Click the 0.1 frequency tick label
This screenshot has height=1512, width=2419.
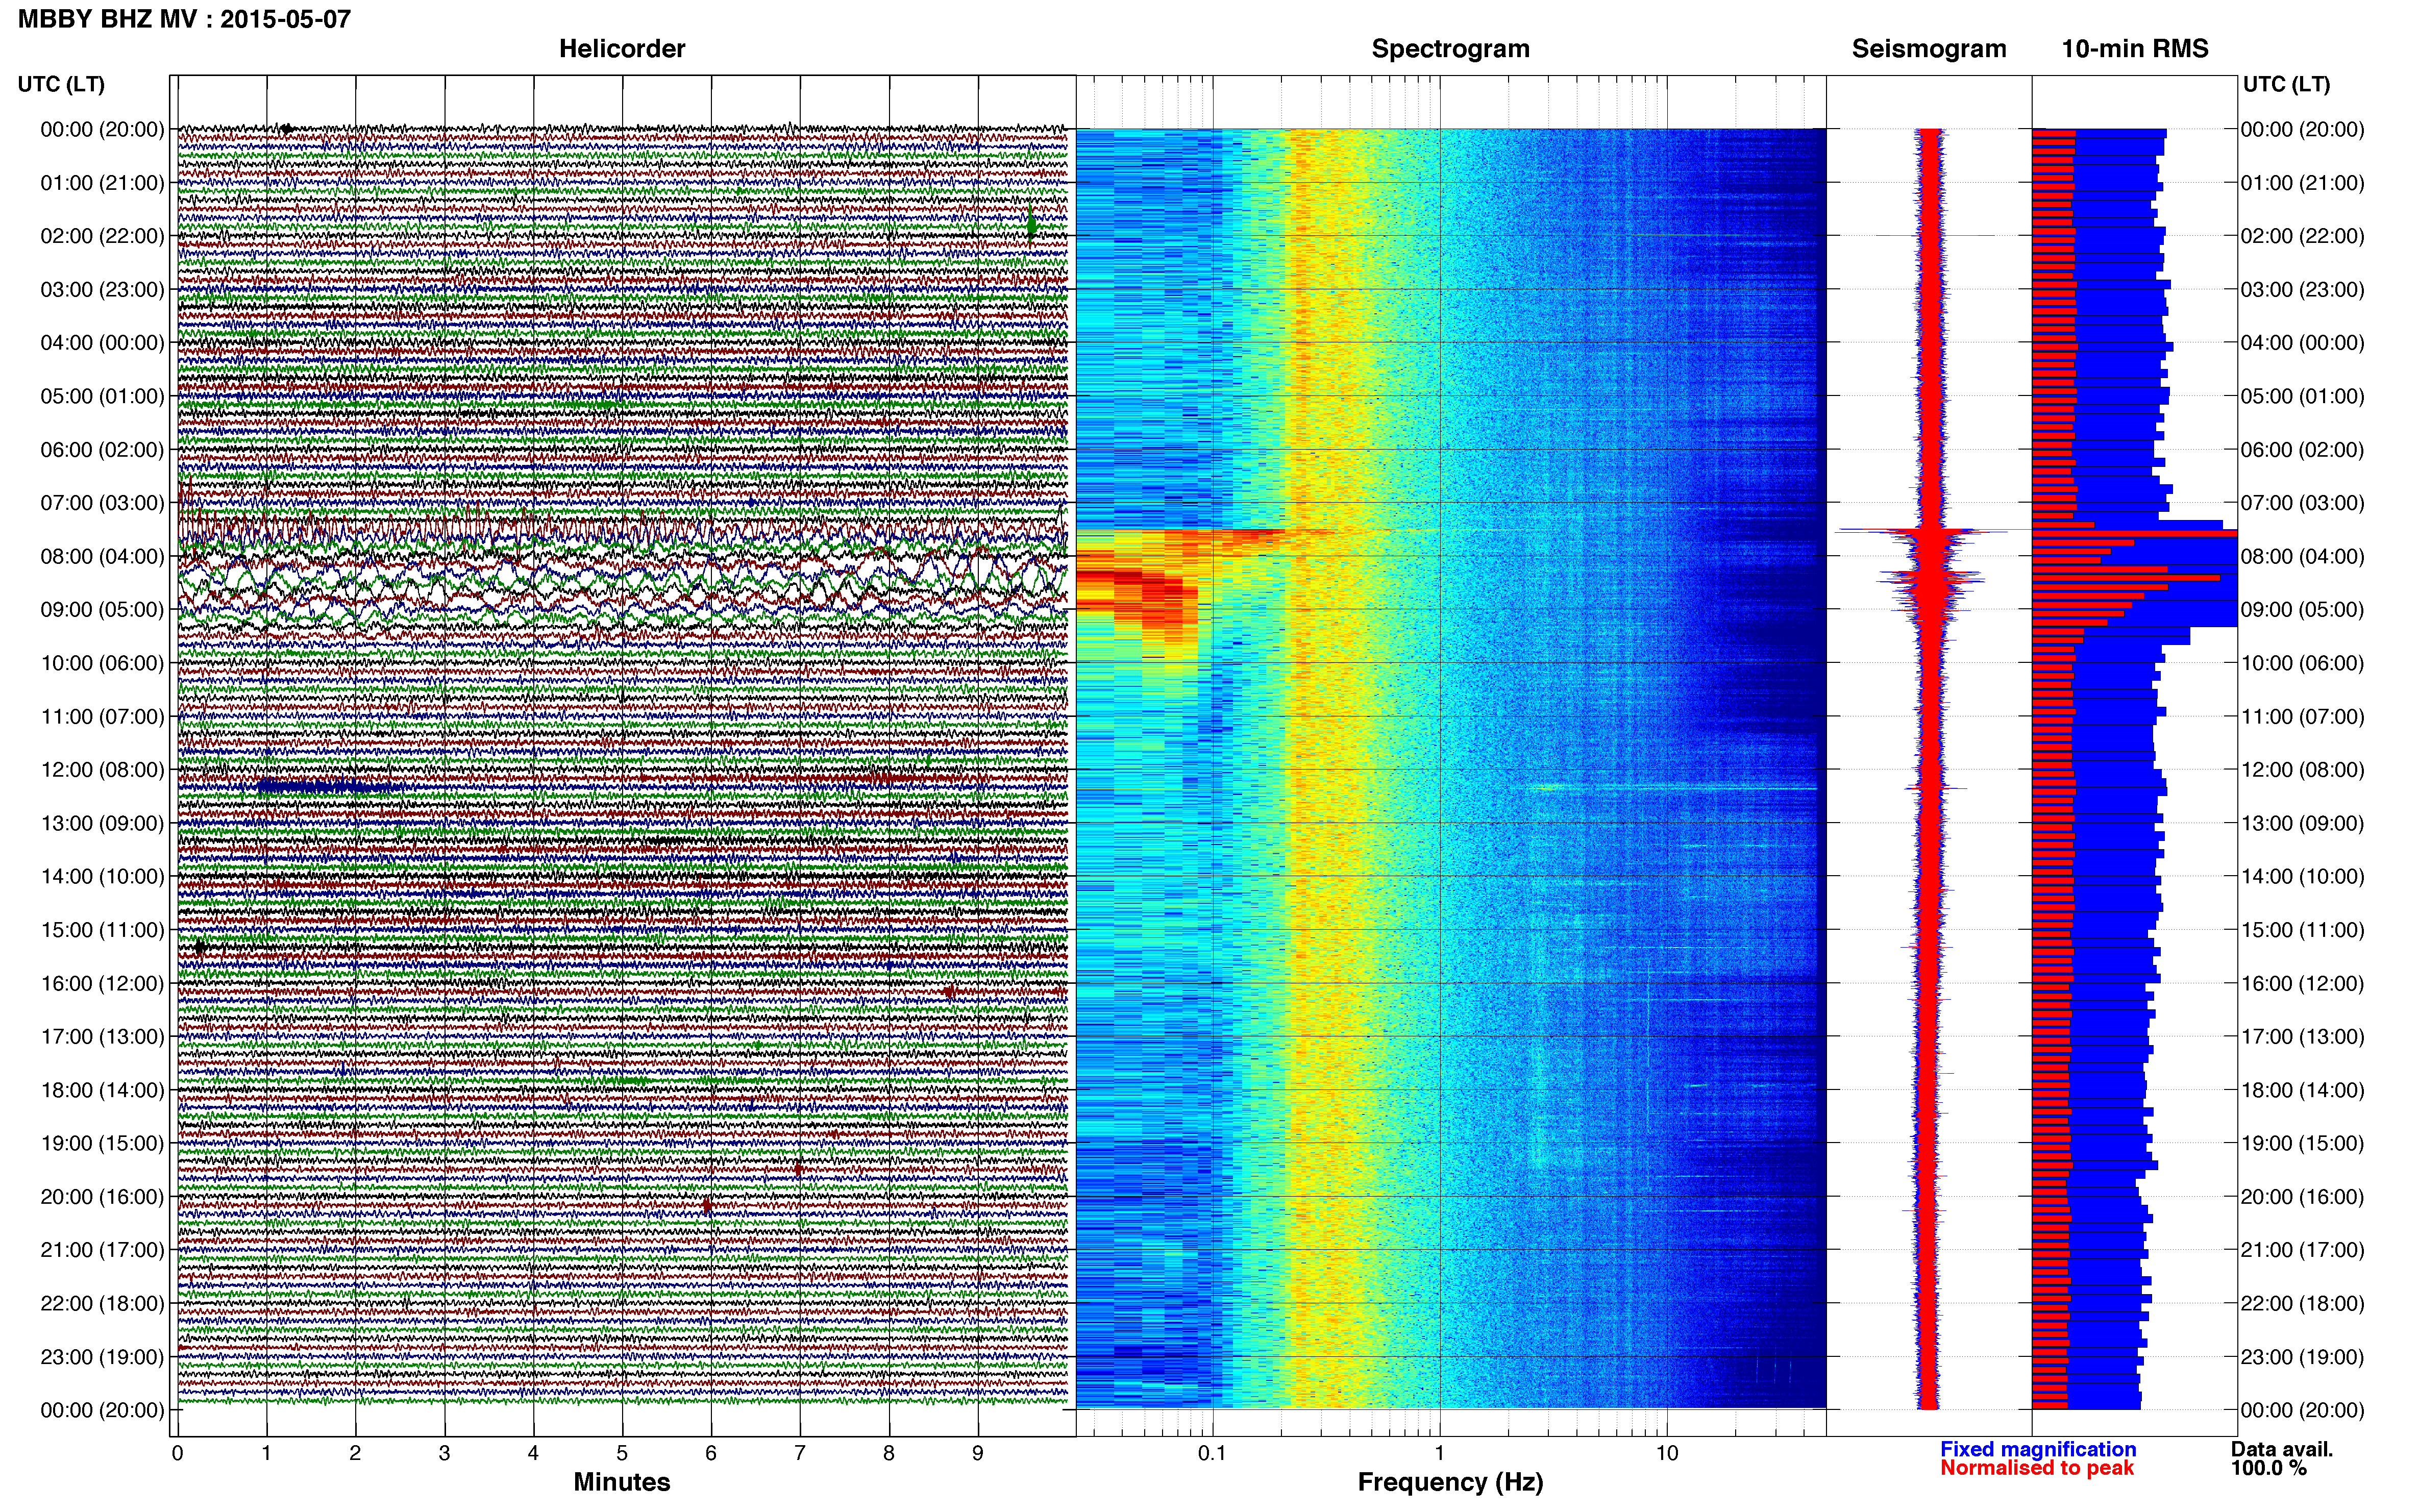point(1212,1454)
